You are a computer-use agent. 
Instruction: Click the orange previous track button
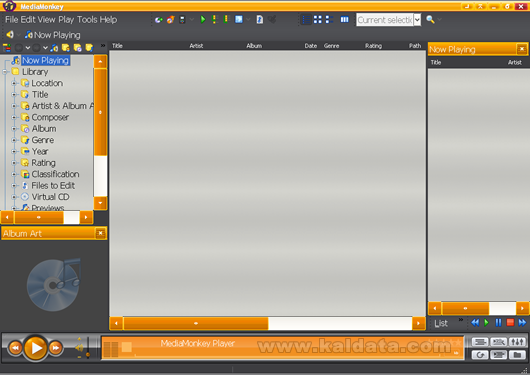pyautogui.click(x=15, y=348)
